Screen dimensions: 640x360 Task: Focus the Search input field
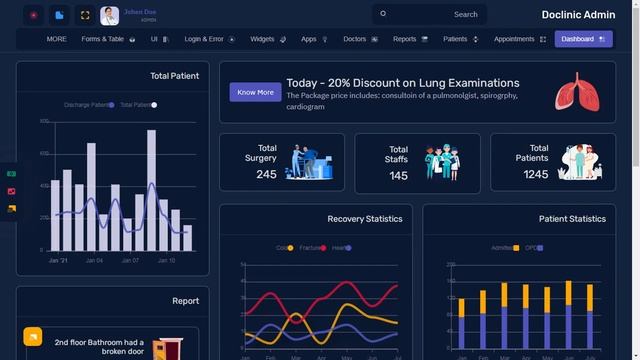[x=429, y=15]
